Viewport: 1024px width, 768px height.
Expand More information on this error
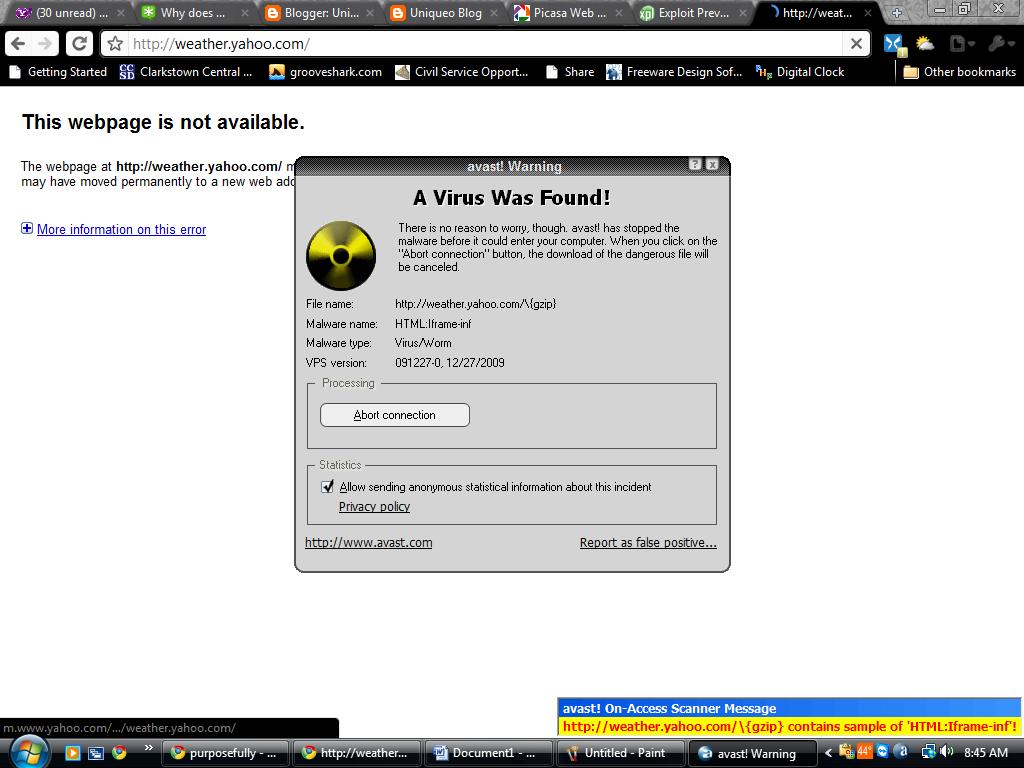[x=121, y=229]
